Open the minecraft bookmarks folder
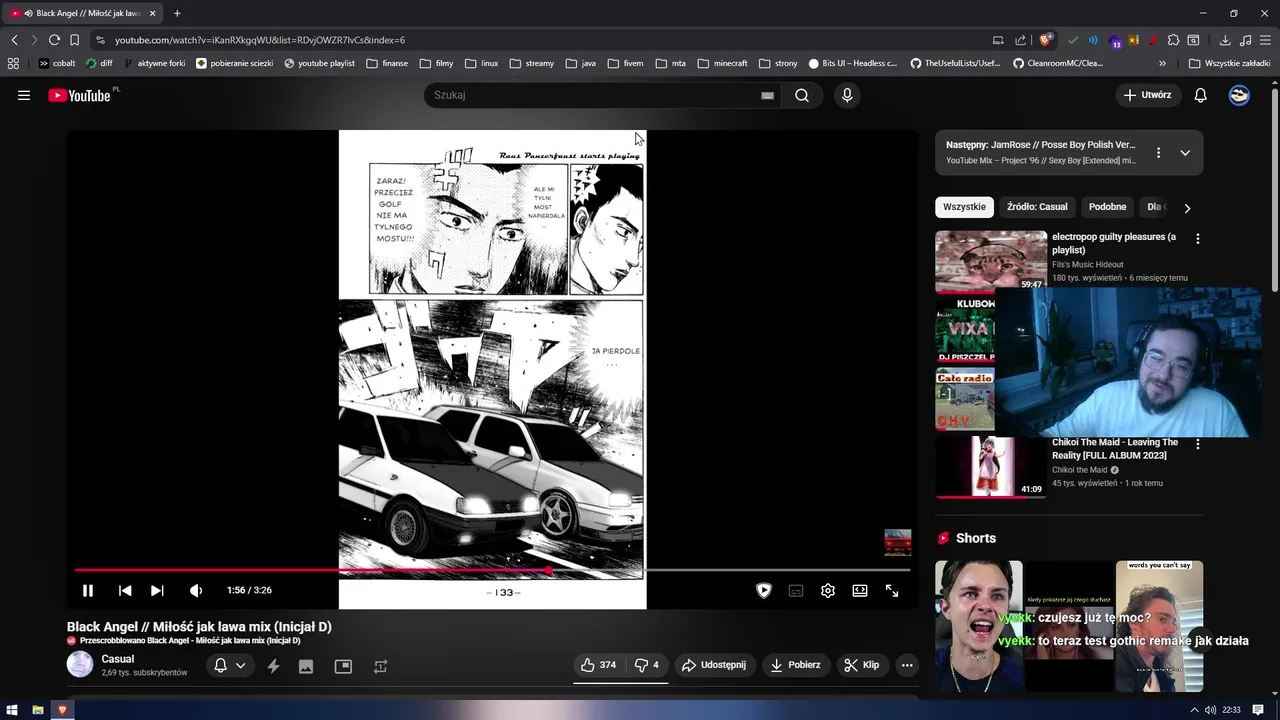This screenshot has width=1280, height=720. coord(722,63)
